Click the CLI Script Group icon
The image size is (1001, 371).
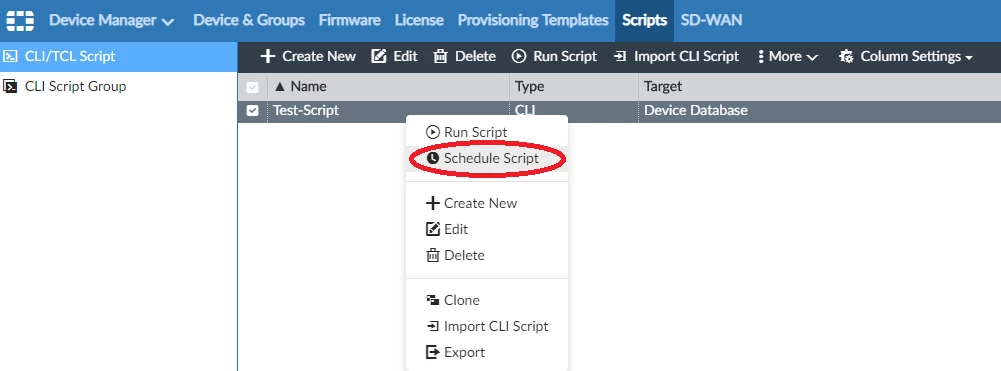click(10, 86)
